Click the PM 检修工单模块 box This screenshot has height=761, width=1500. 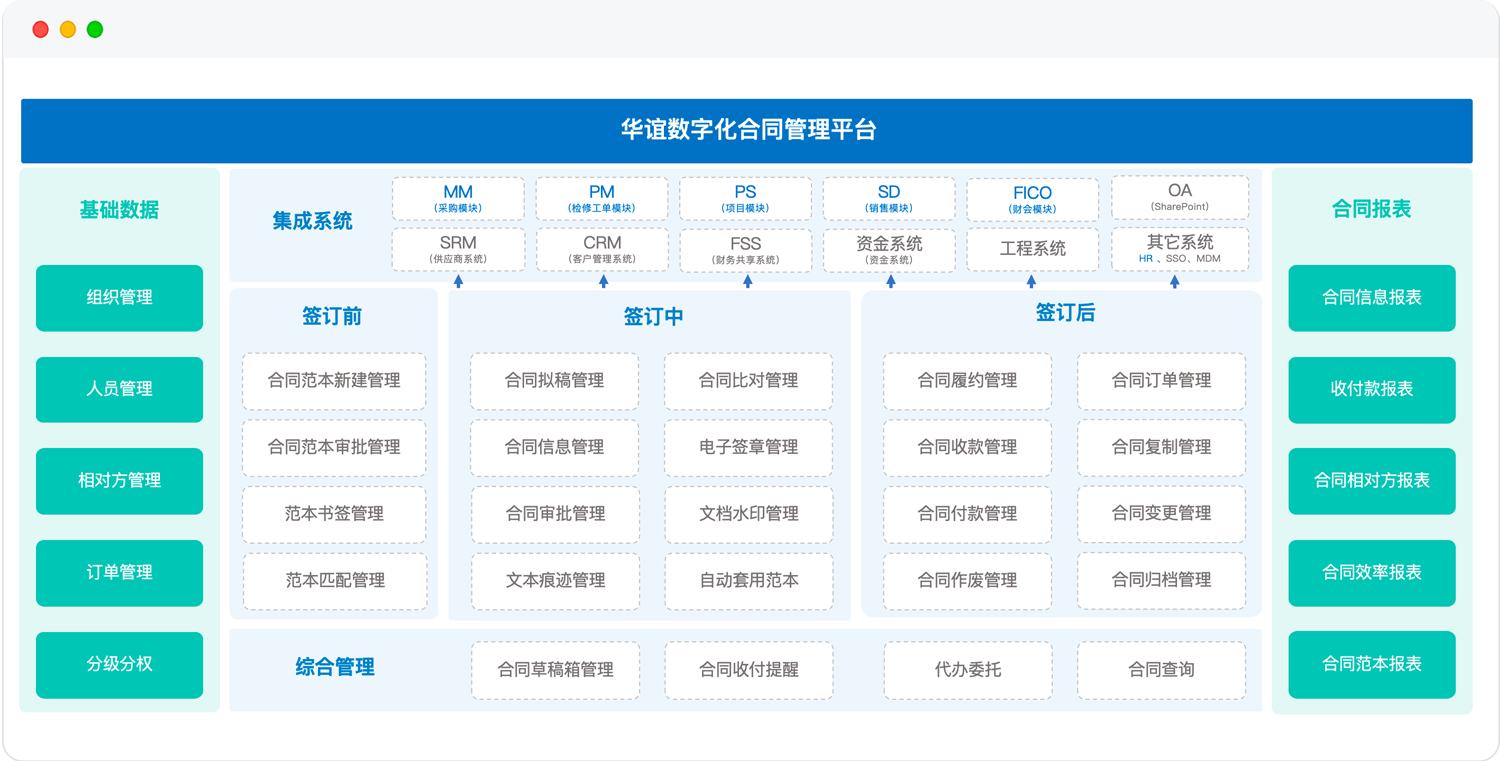point(602,199)
